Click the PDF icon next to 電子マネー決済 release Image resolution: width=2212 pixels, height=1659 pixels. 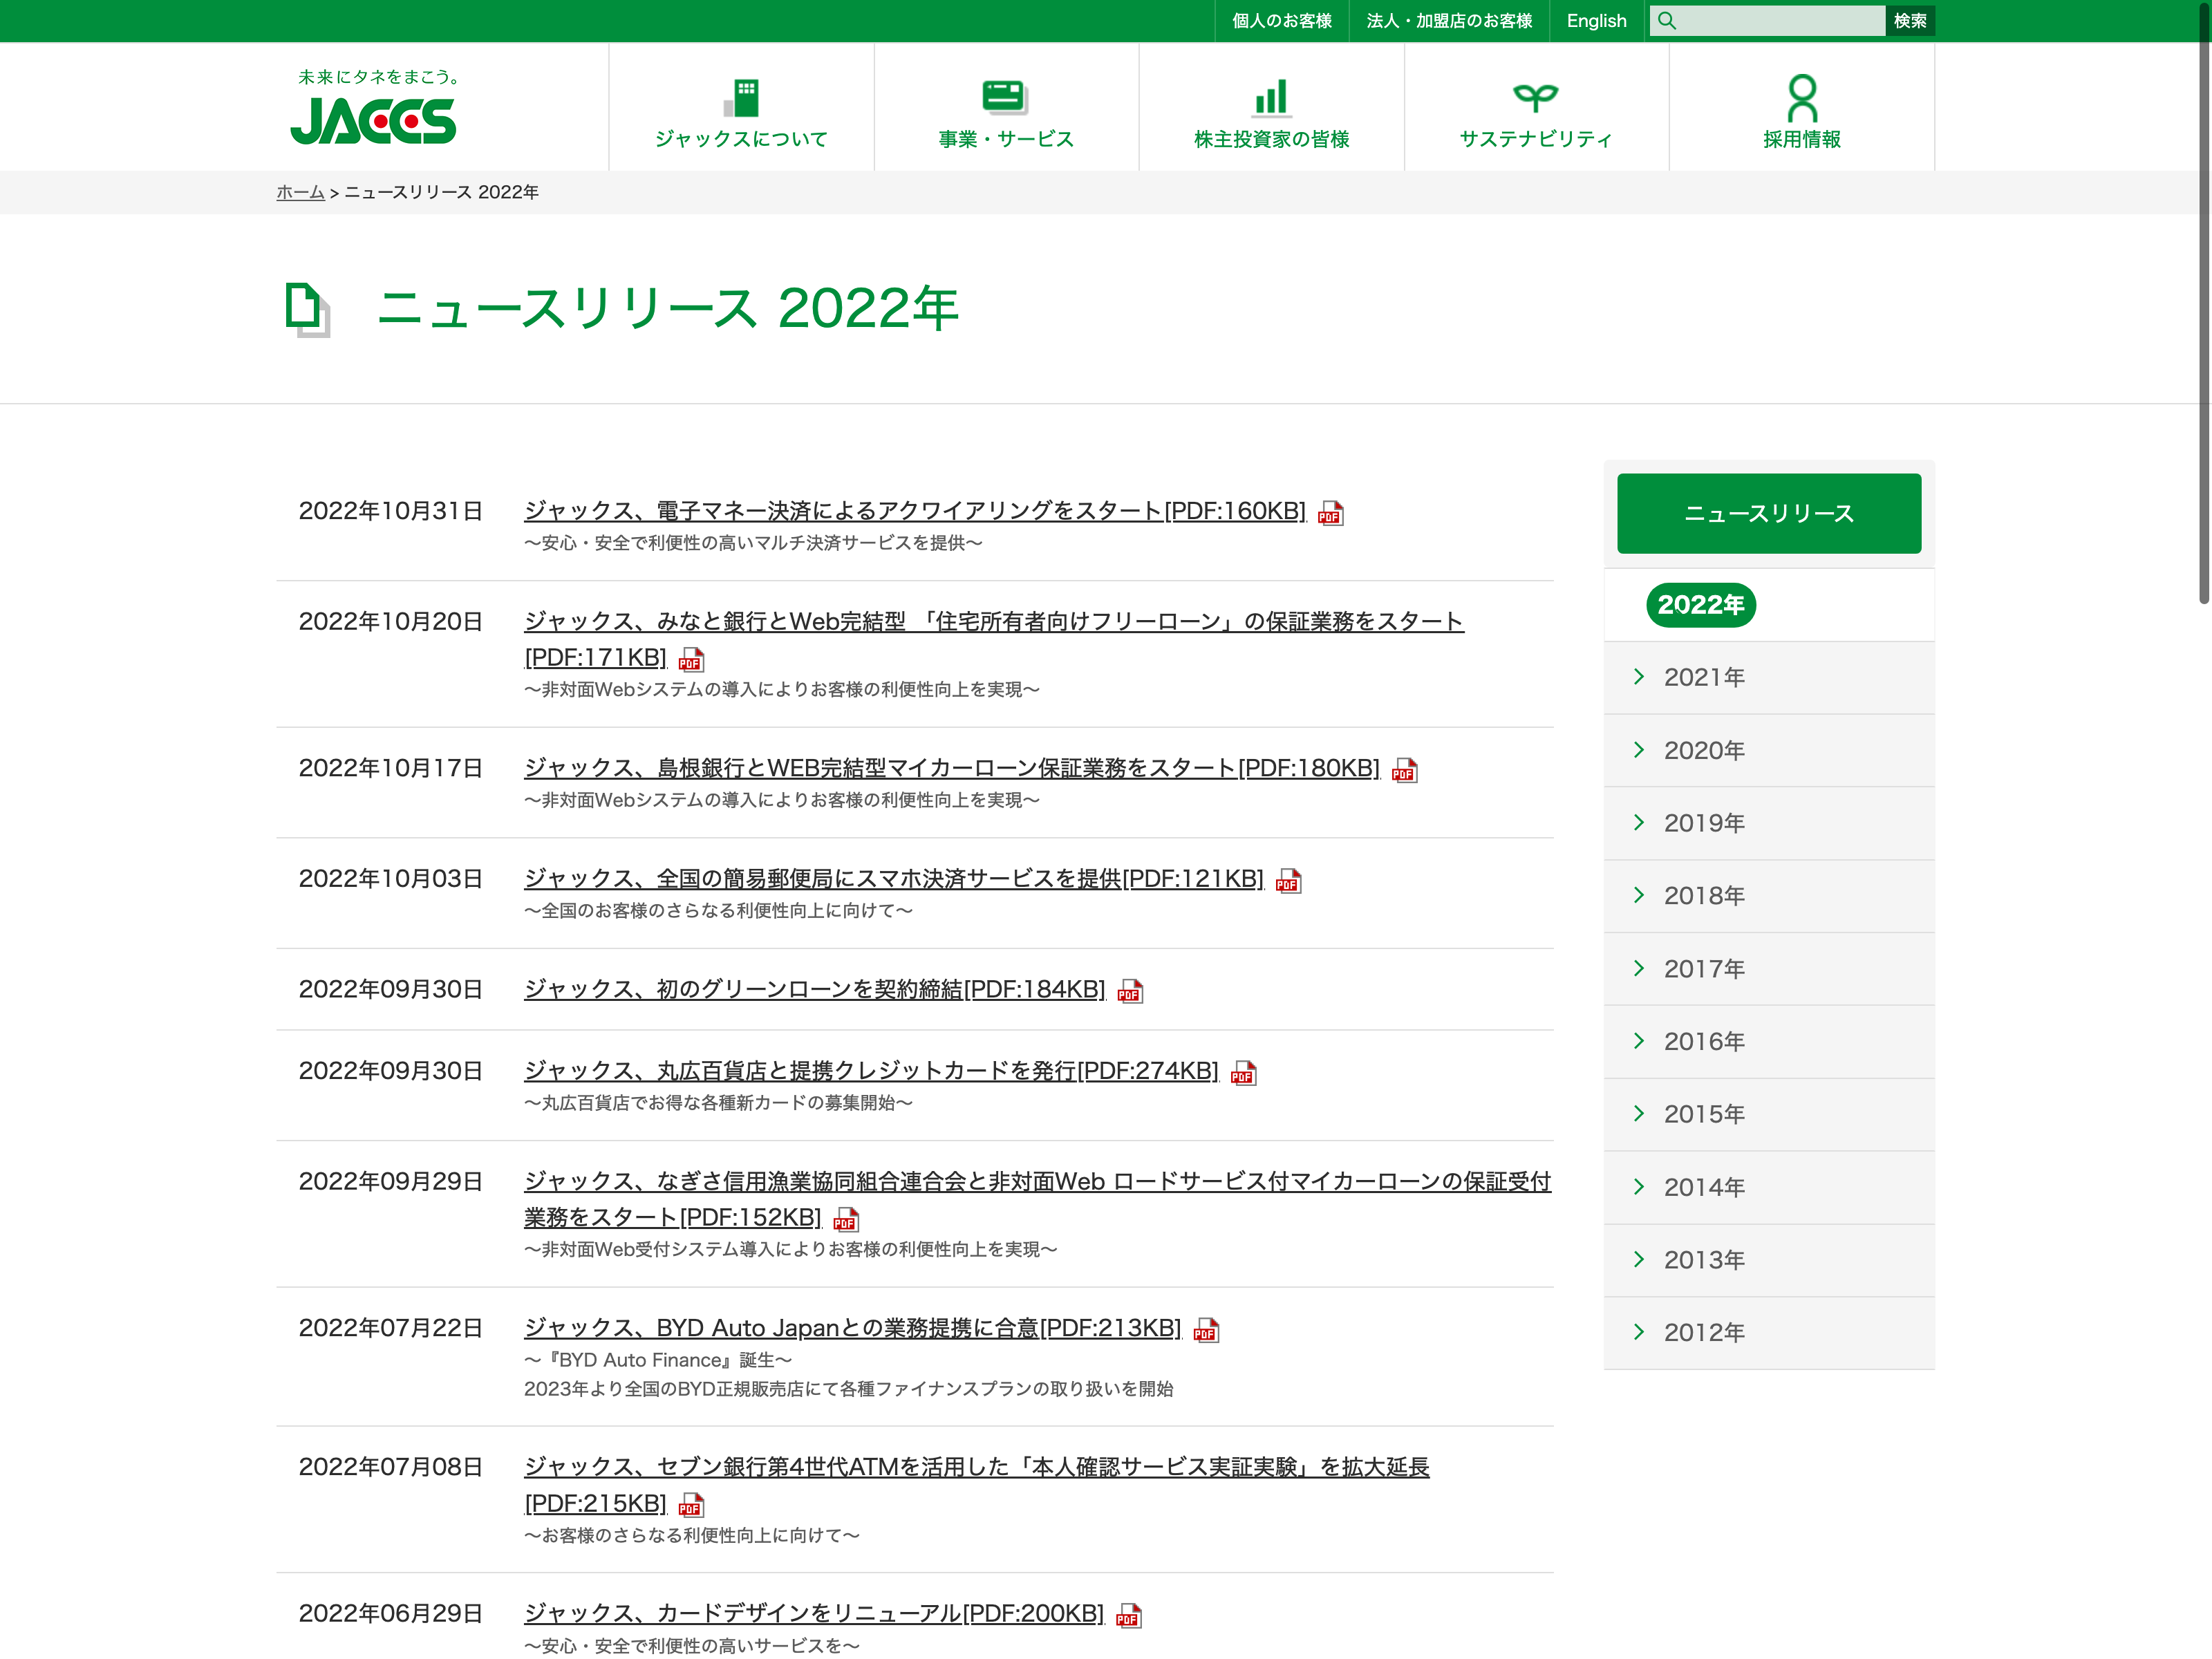[x=1330, y=514]
